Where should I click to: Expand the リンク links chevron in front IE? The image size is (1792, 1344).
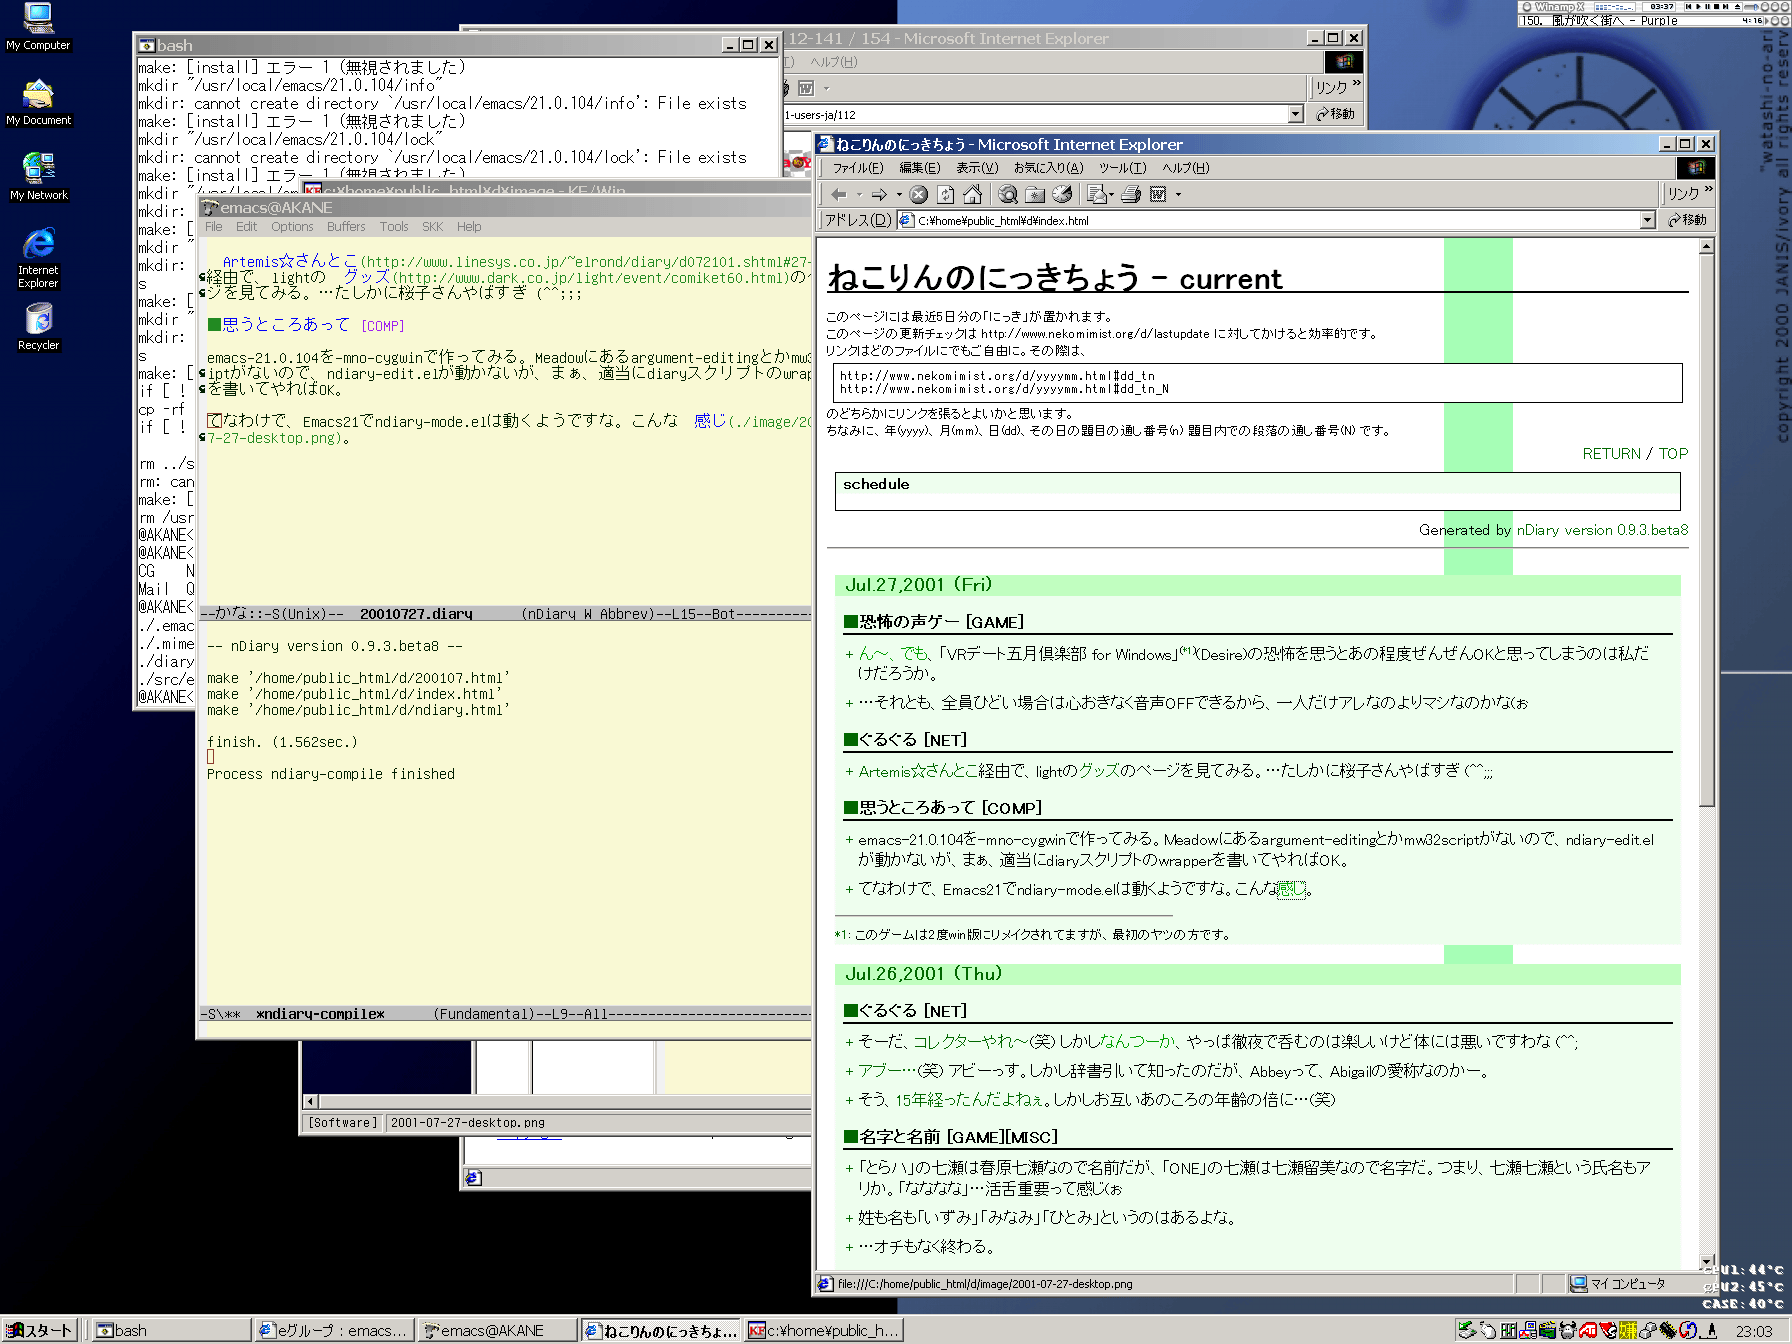pos(1709,189)
